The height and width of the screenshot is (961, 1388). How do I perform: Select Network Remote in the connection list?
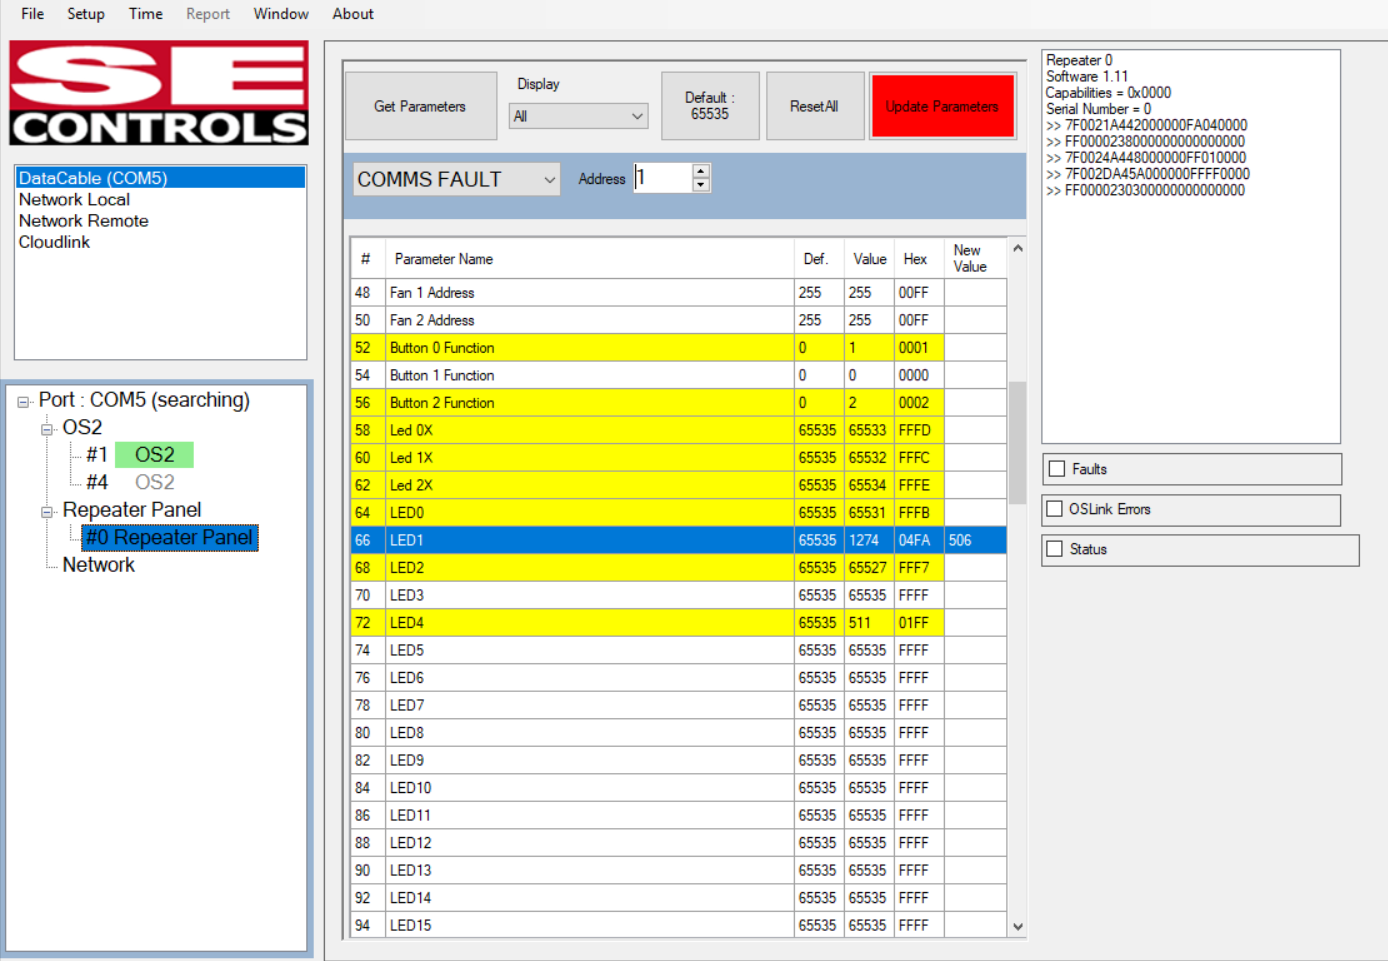(160, 221)
